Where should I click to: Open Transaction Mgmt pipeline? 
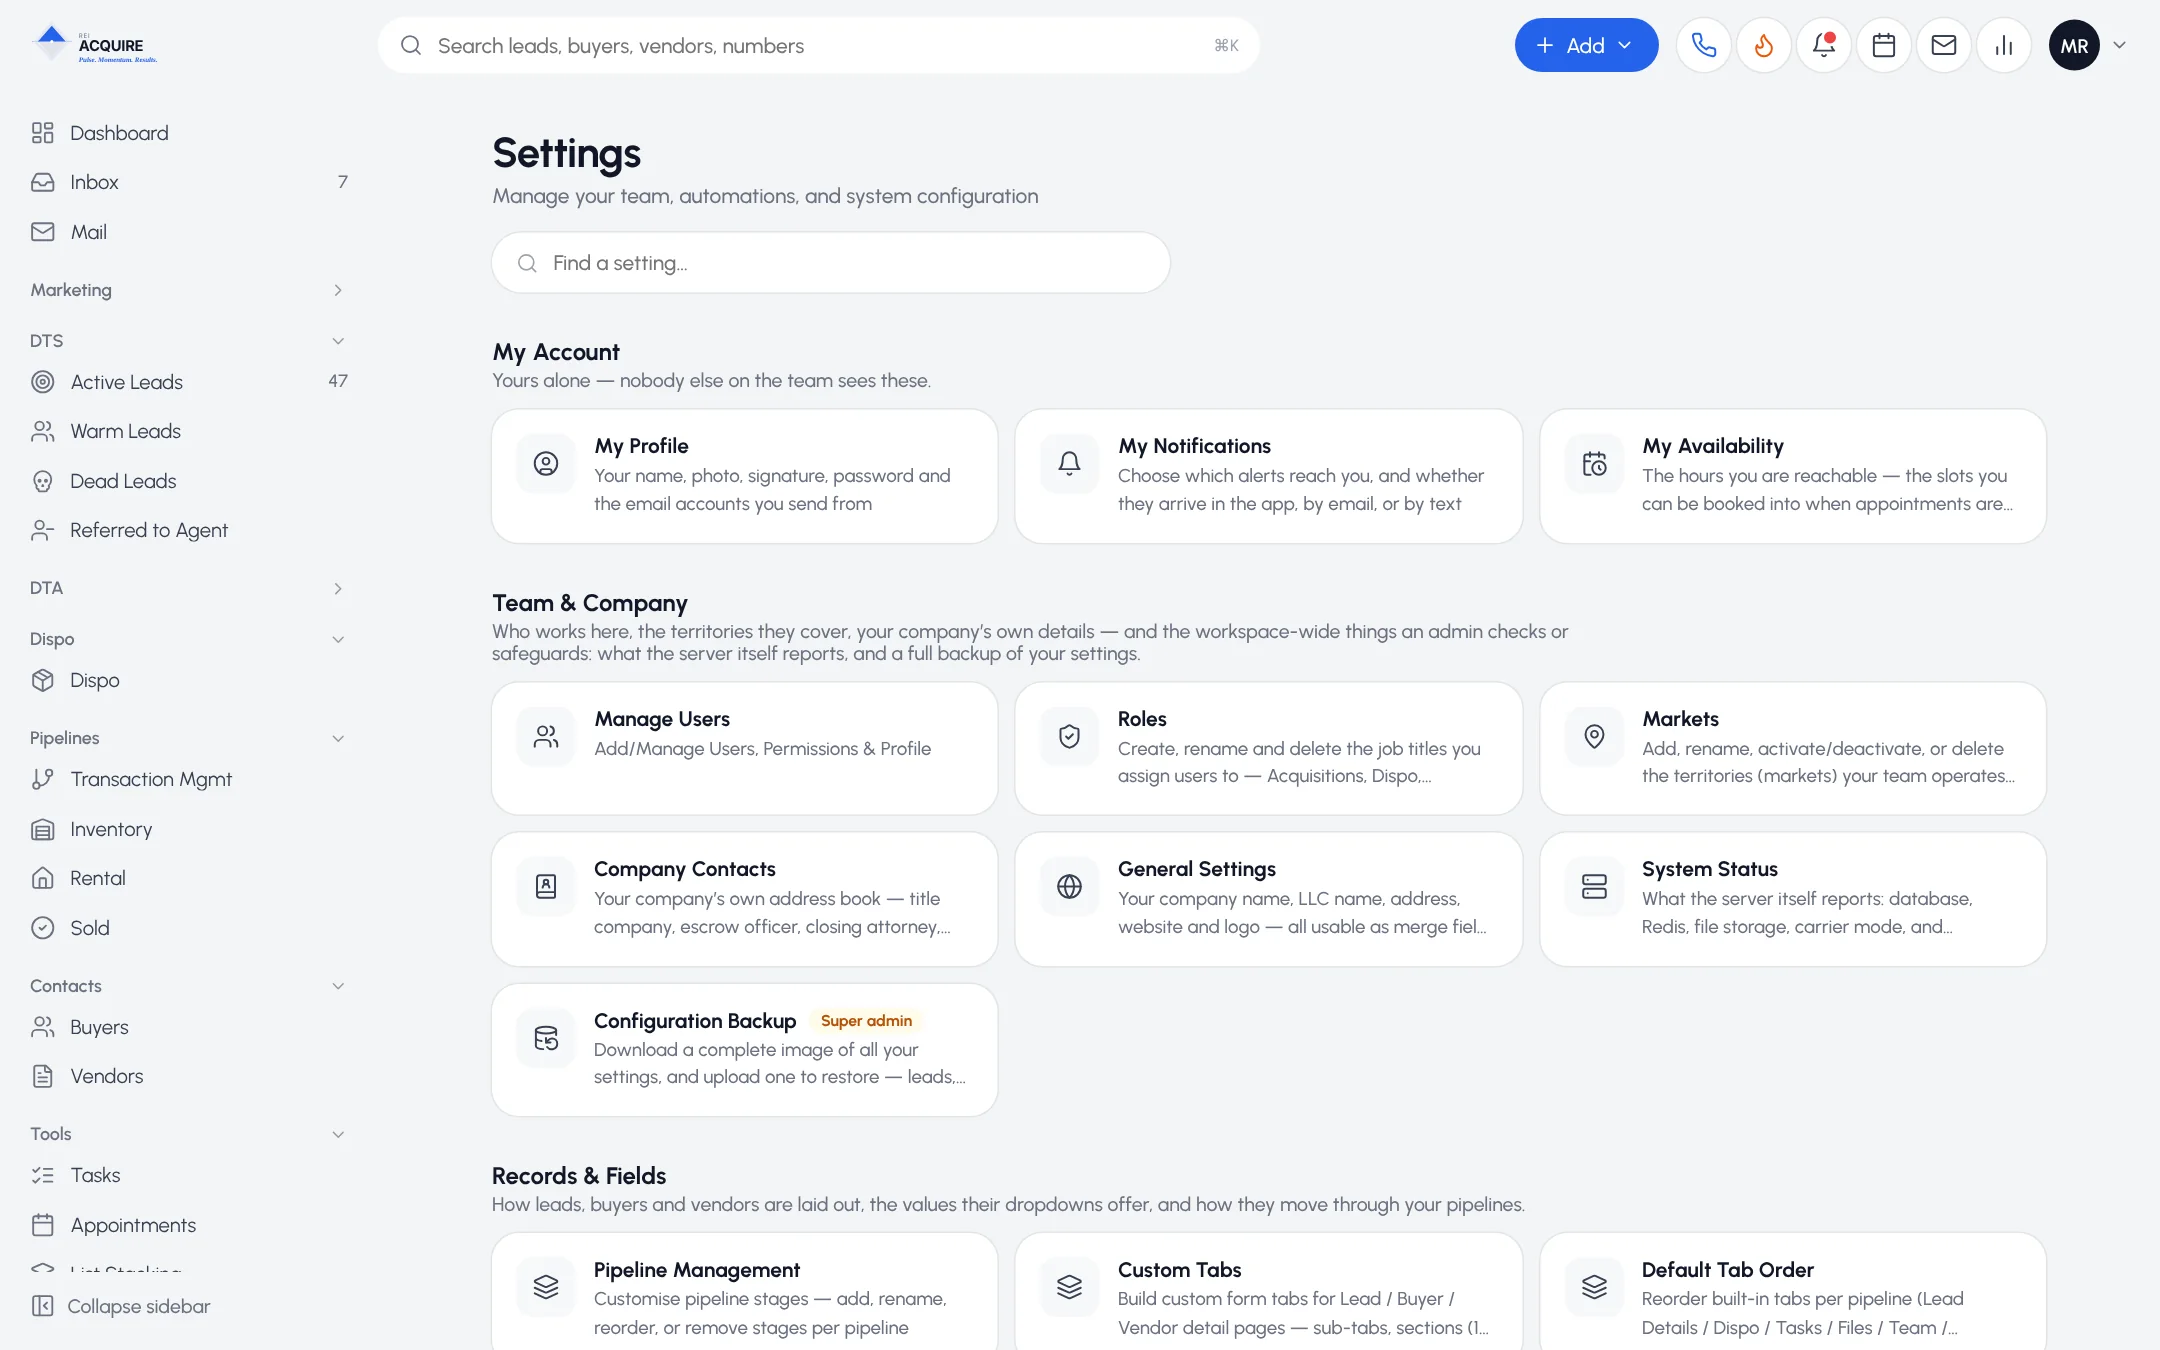point(188,779)
